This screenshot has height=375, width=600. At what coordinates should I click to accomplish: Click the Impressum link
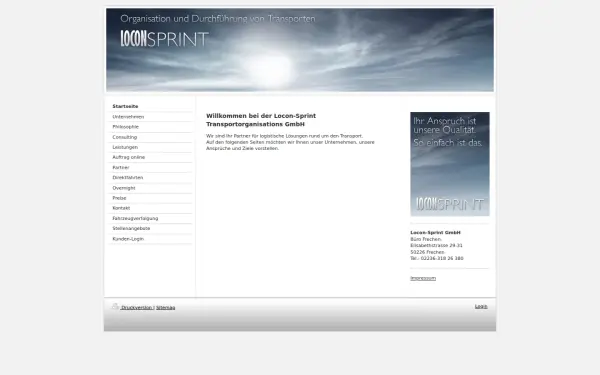tap(423, 278)
